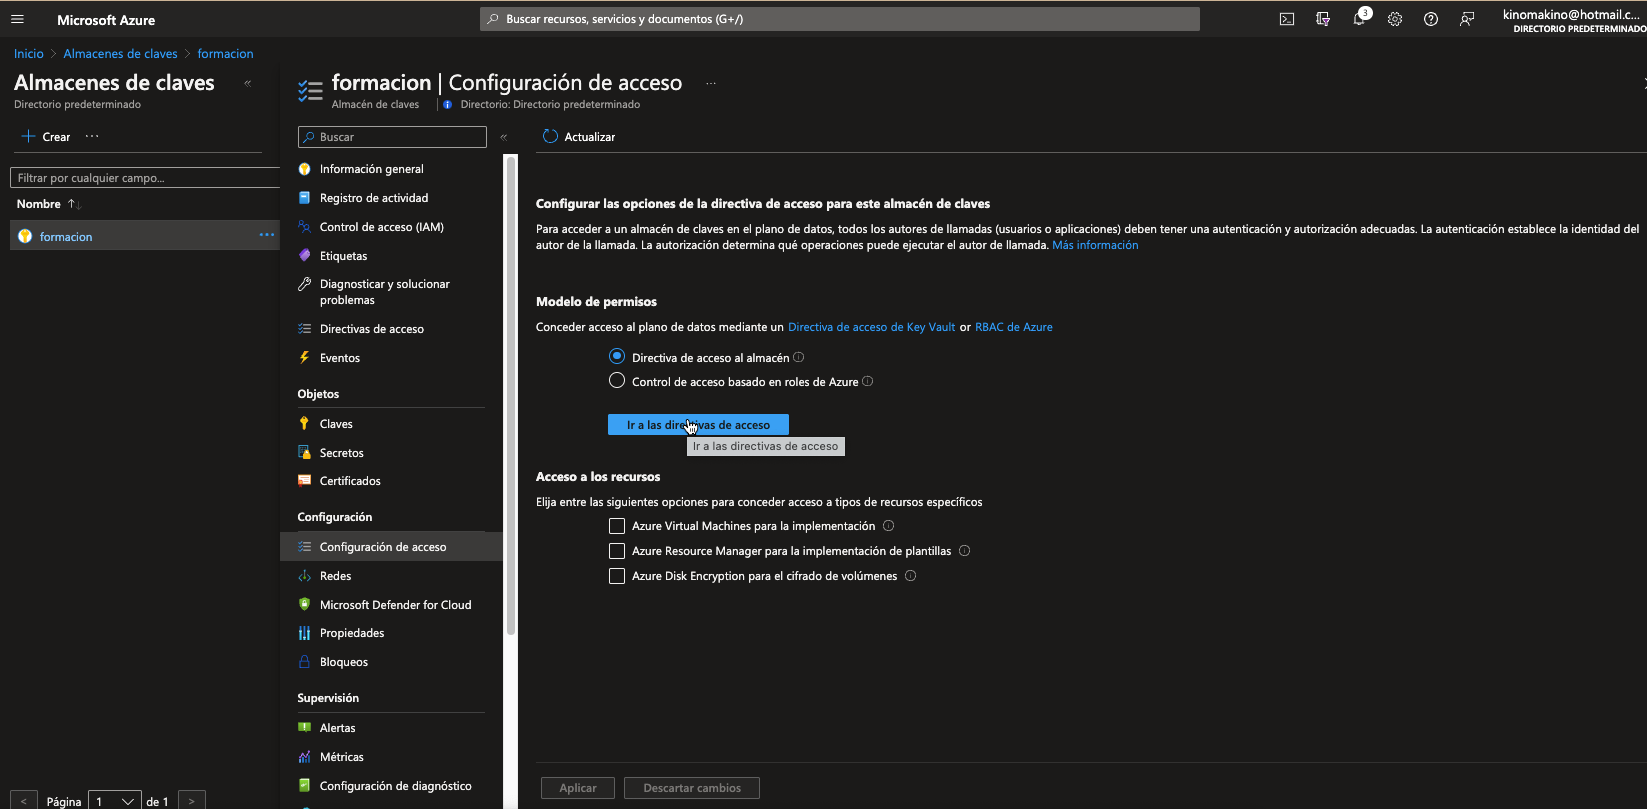Click the Filtrar por cualquier campo field
The width and height of the screenshot is (1647, 809).
tap(145, 178)
